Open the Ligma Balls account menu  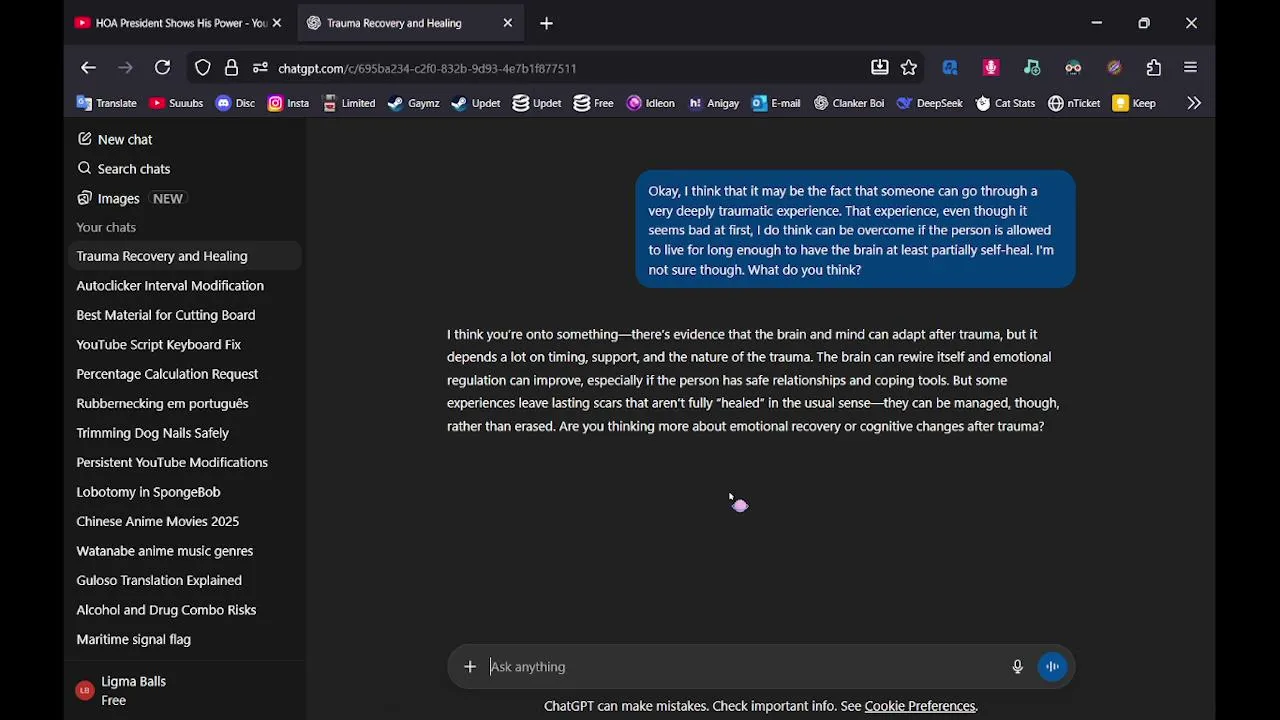click(x=185, y=691)
